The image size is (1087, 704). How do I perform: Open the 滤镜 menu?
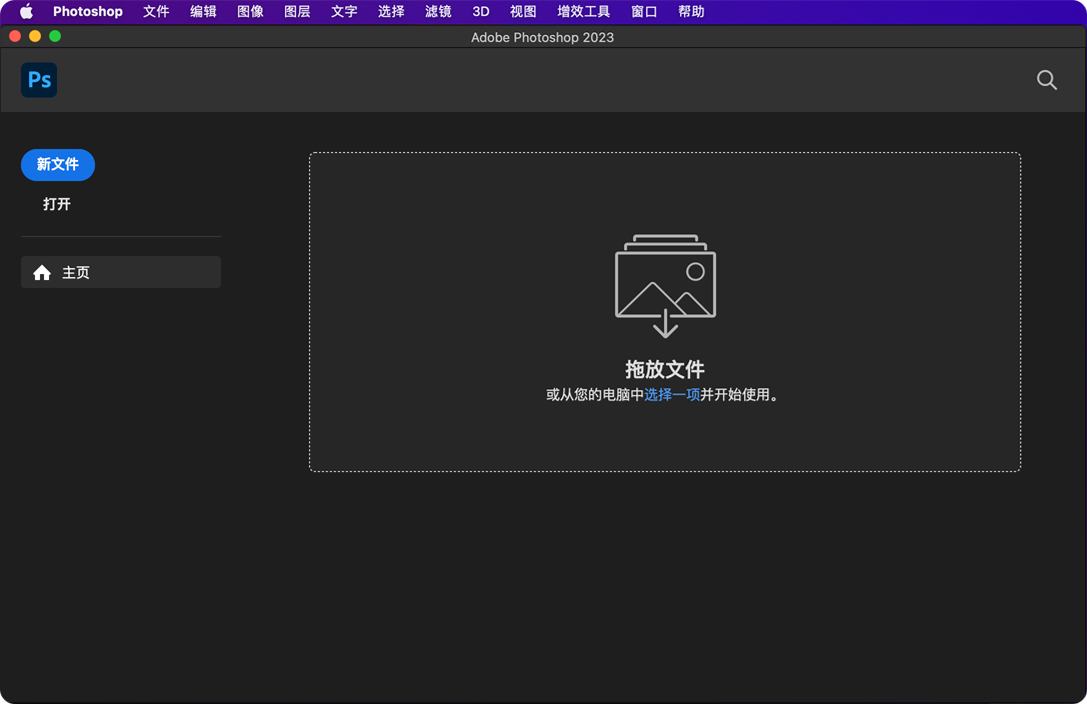(438, 12)
